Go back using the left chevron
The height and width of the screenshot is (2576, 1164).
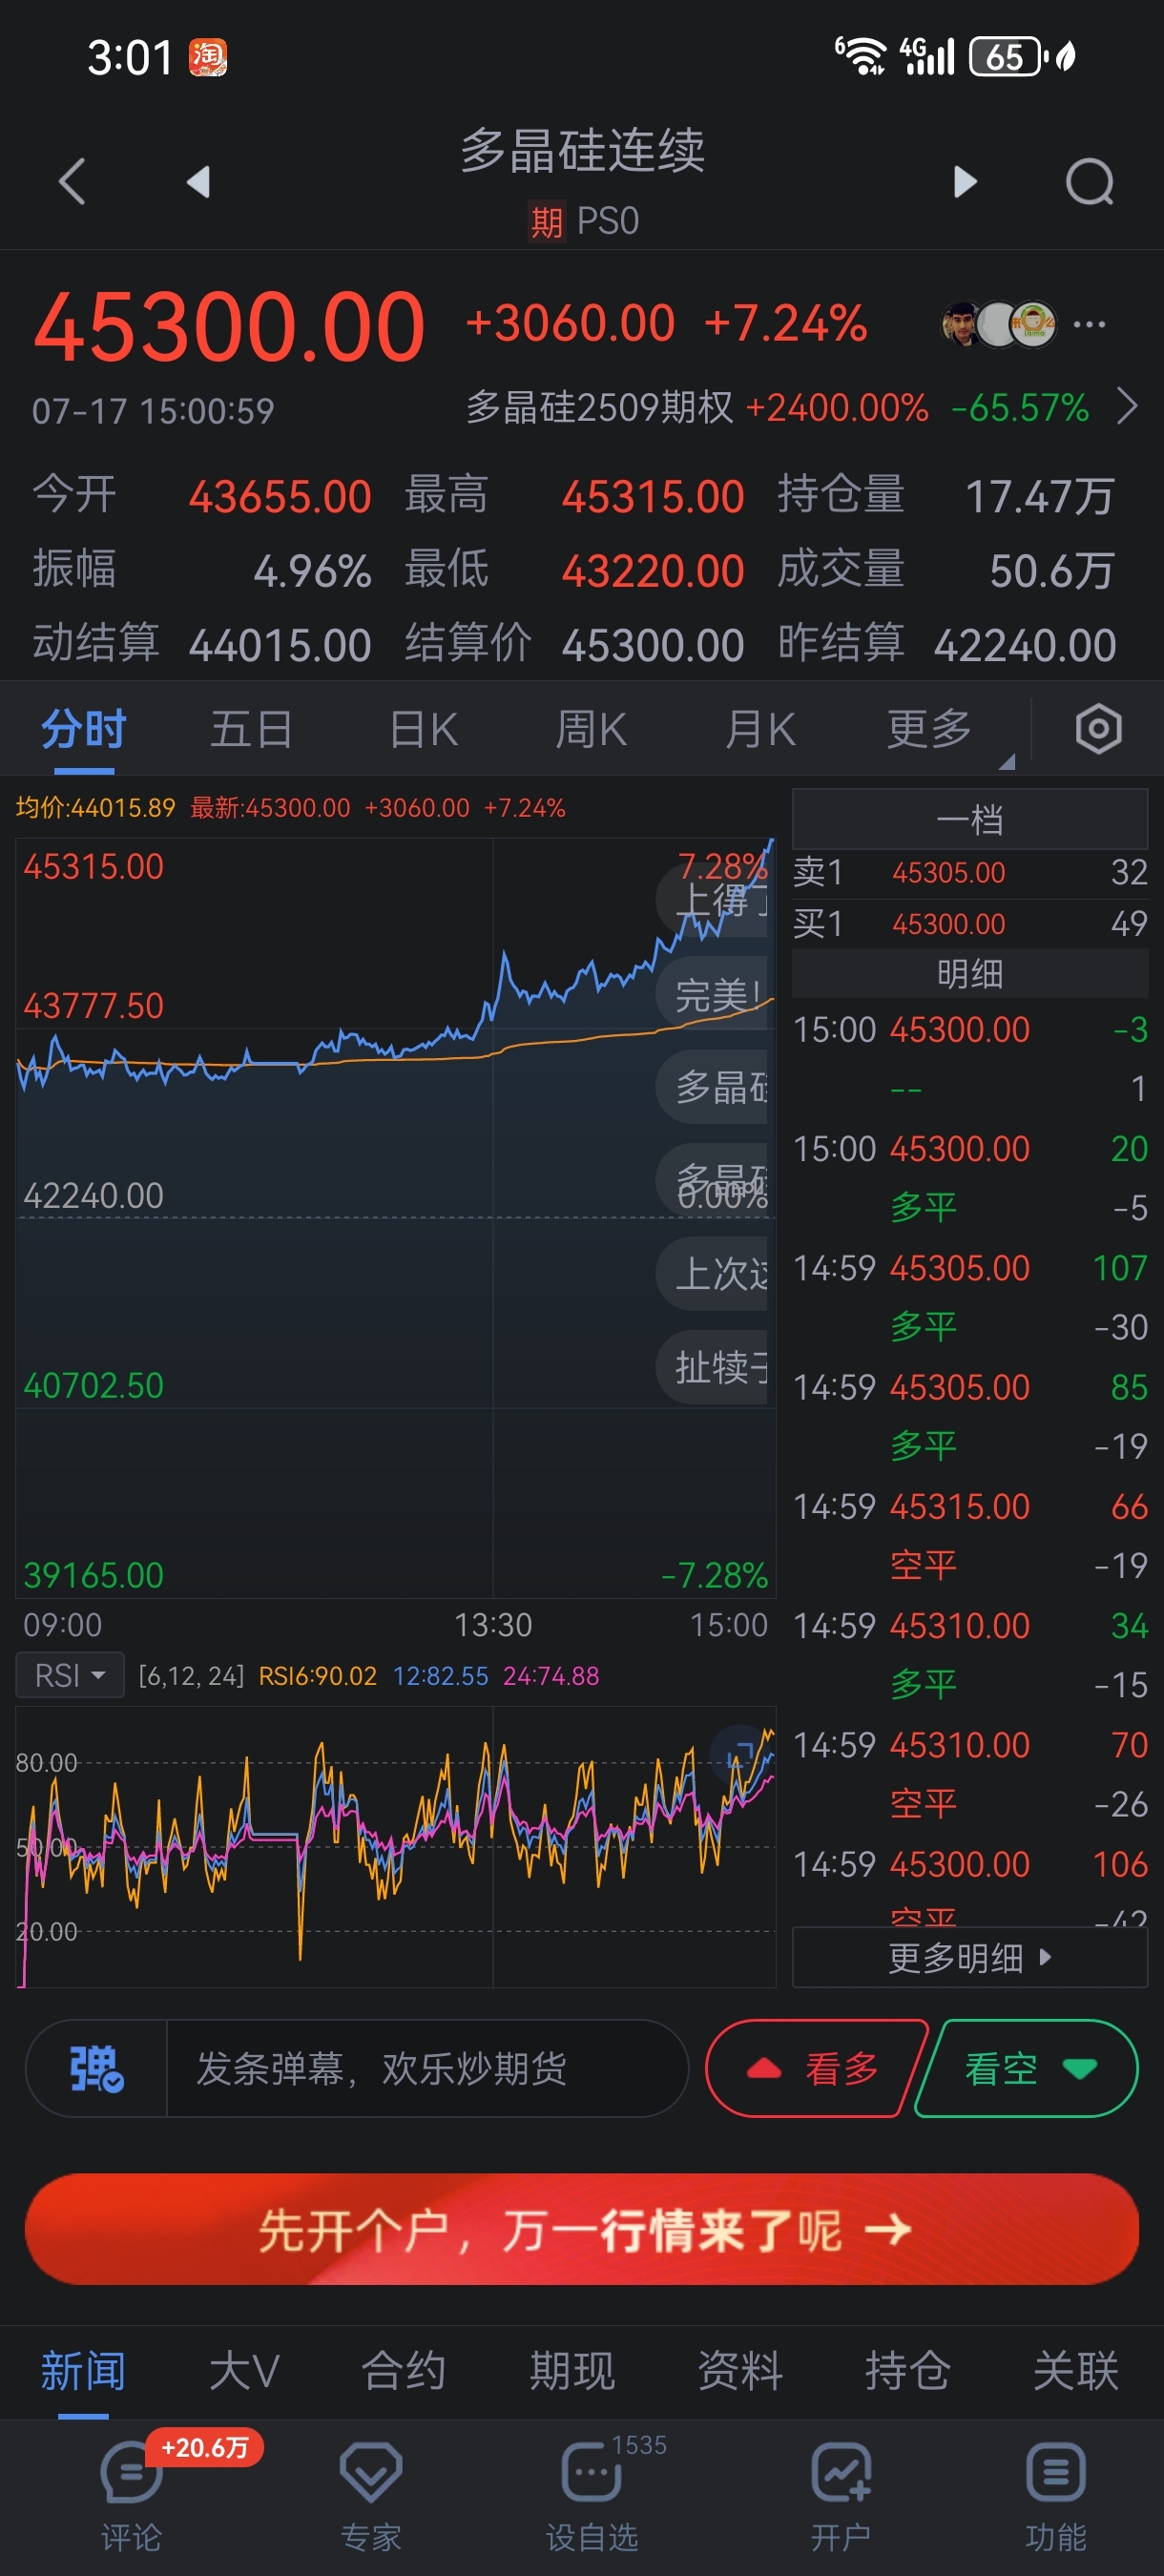(x=72, y=181)
